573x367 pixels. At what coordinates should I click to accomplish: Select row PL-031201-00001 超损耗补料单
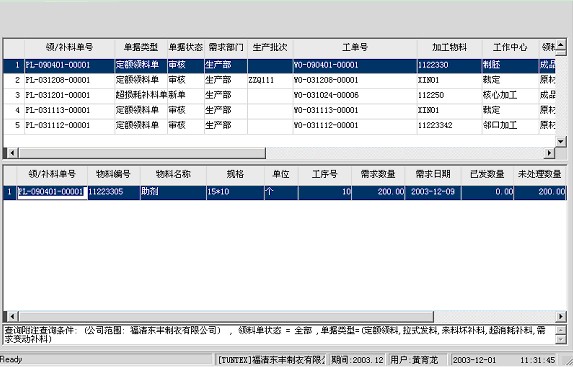tap(280, 95)
